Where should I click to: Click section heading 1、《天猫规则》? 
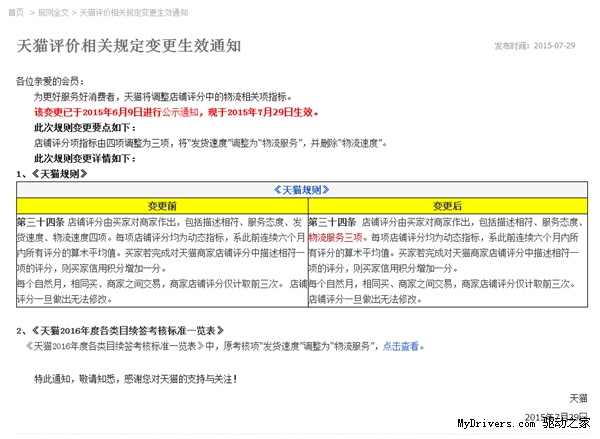52,174
